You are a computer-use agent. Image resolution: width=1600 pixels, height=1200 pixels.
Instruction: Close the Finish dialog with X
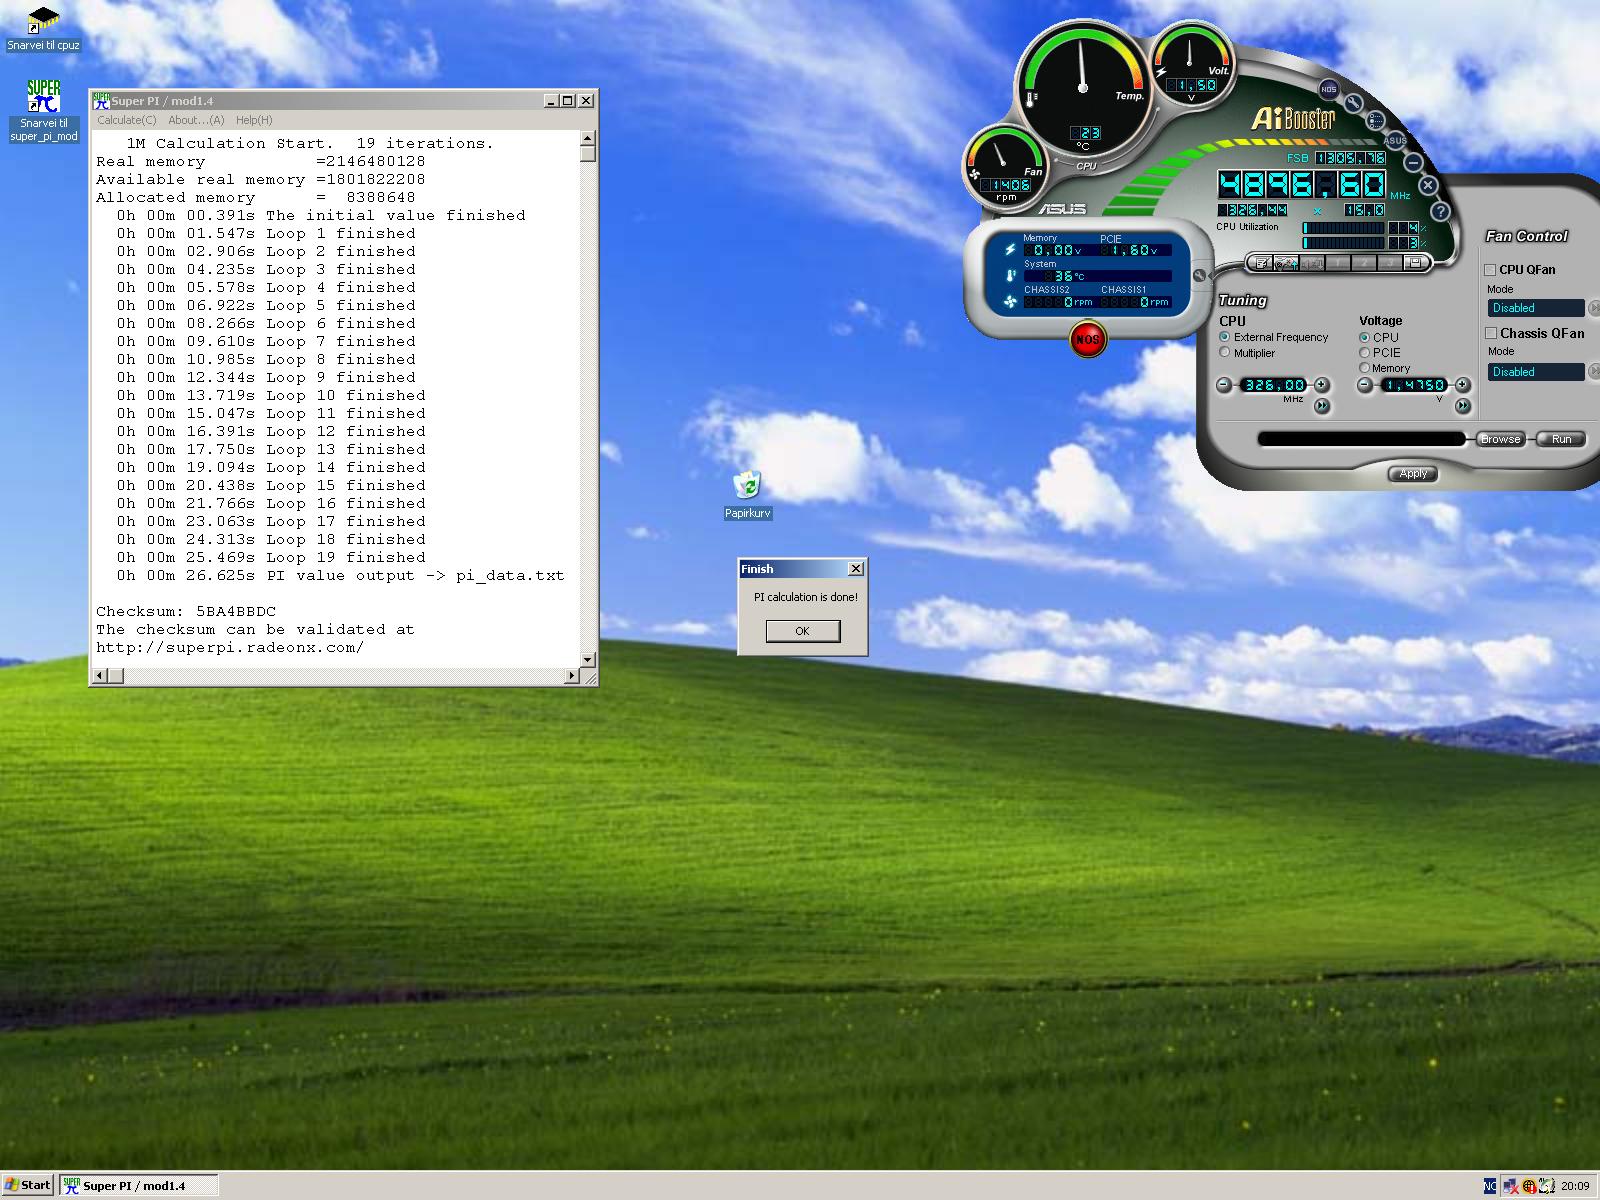(856, 568)
